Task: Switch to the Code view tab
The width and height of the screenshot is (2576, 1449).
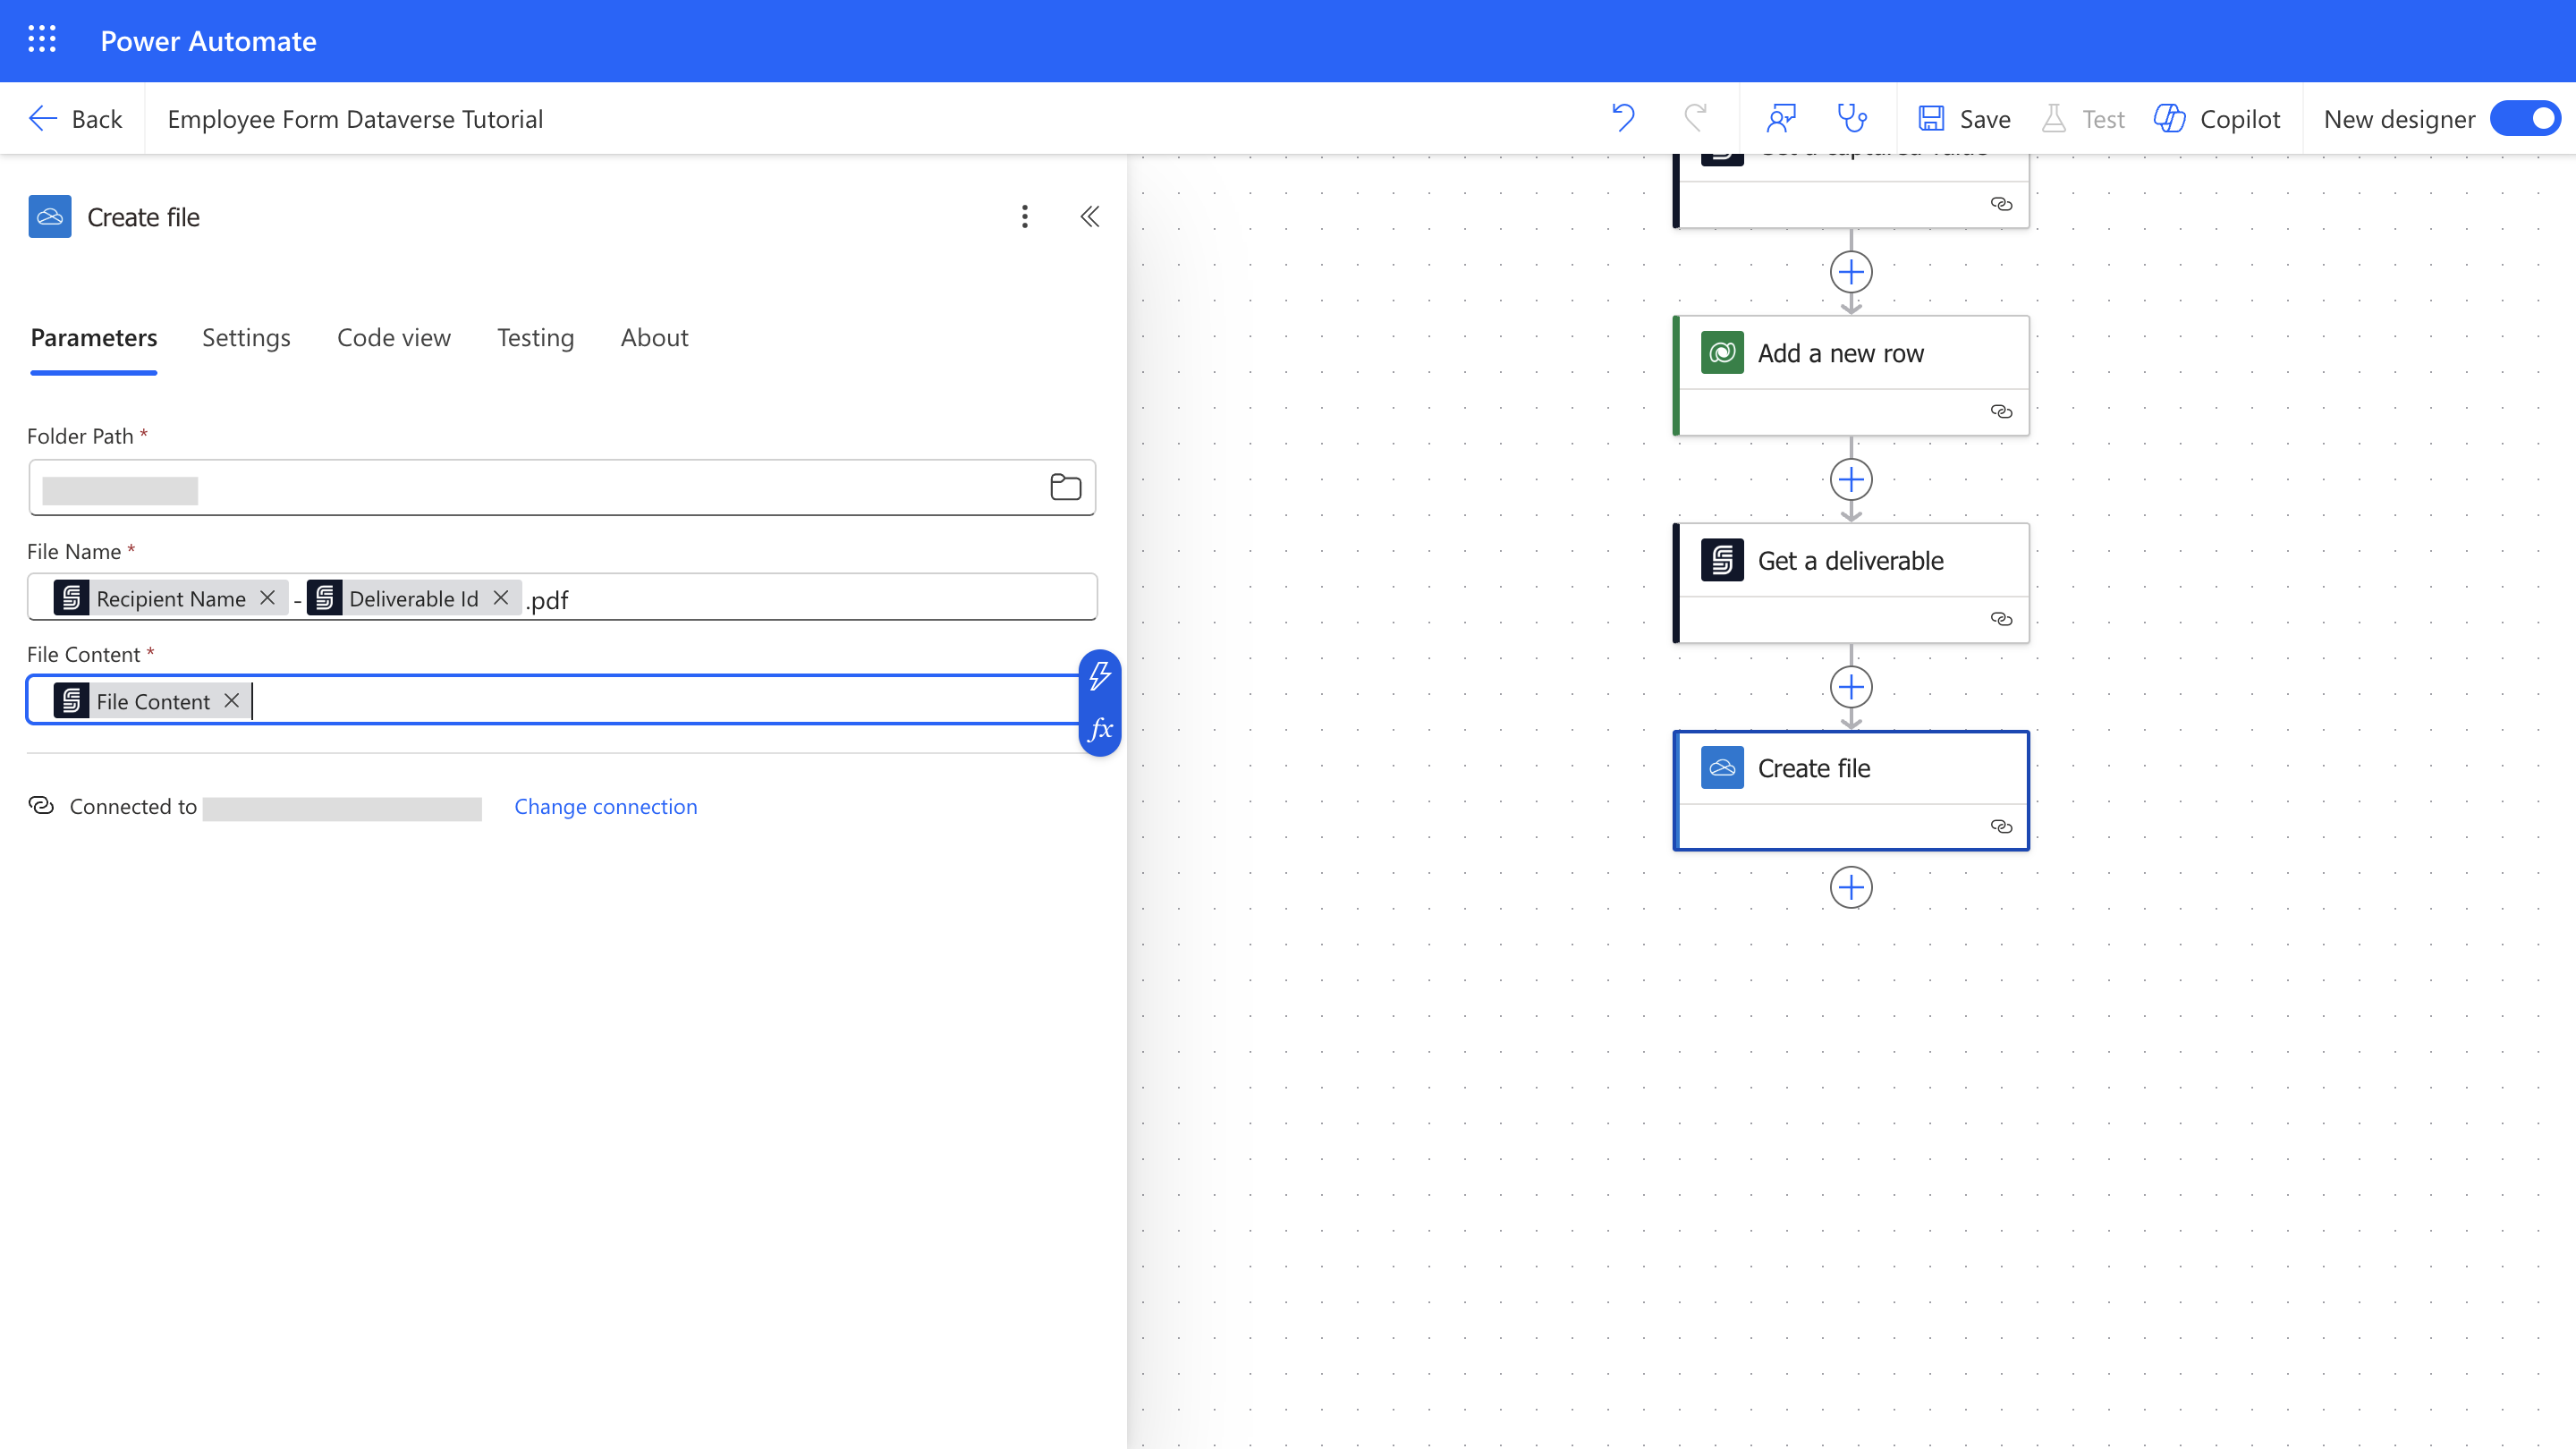Action: coord(394,338)
